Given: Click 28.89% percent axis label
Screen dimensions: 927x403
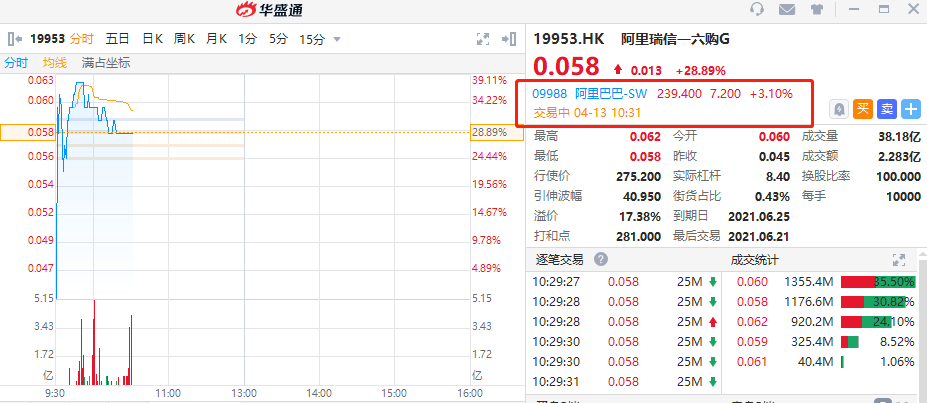Looking at the screenshot, I should (490, 132).
